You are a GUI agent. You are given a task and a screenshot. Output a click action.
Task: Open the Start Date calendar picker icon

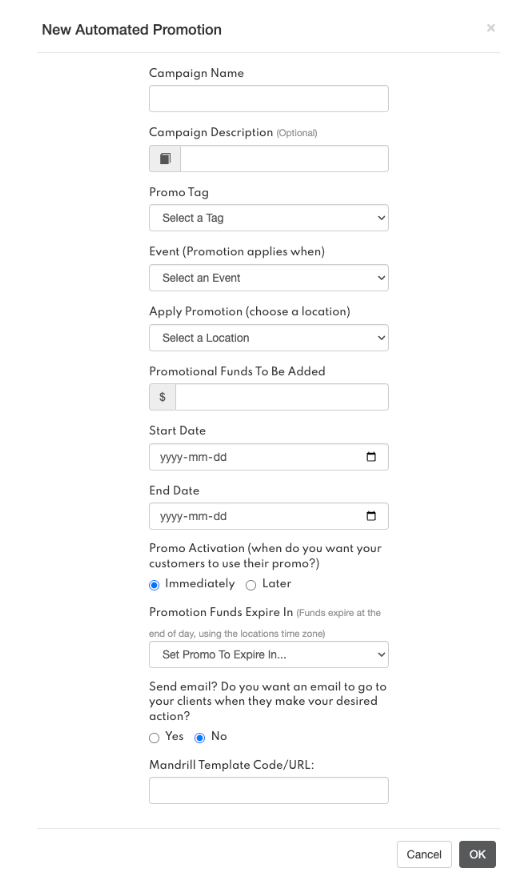[x=371, y=457]
